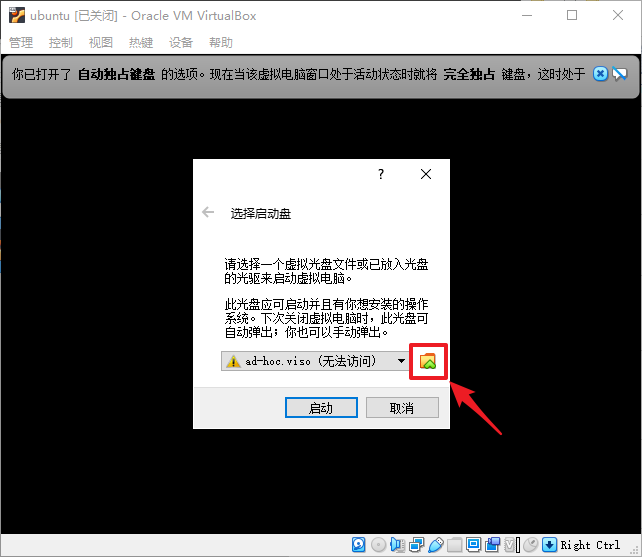
Task: Open the virtual optical disk file chooser
Action: tap(428, 361)
